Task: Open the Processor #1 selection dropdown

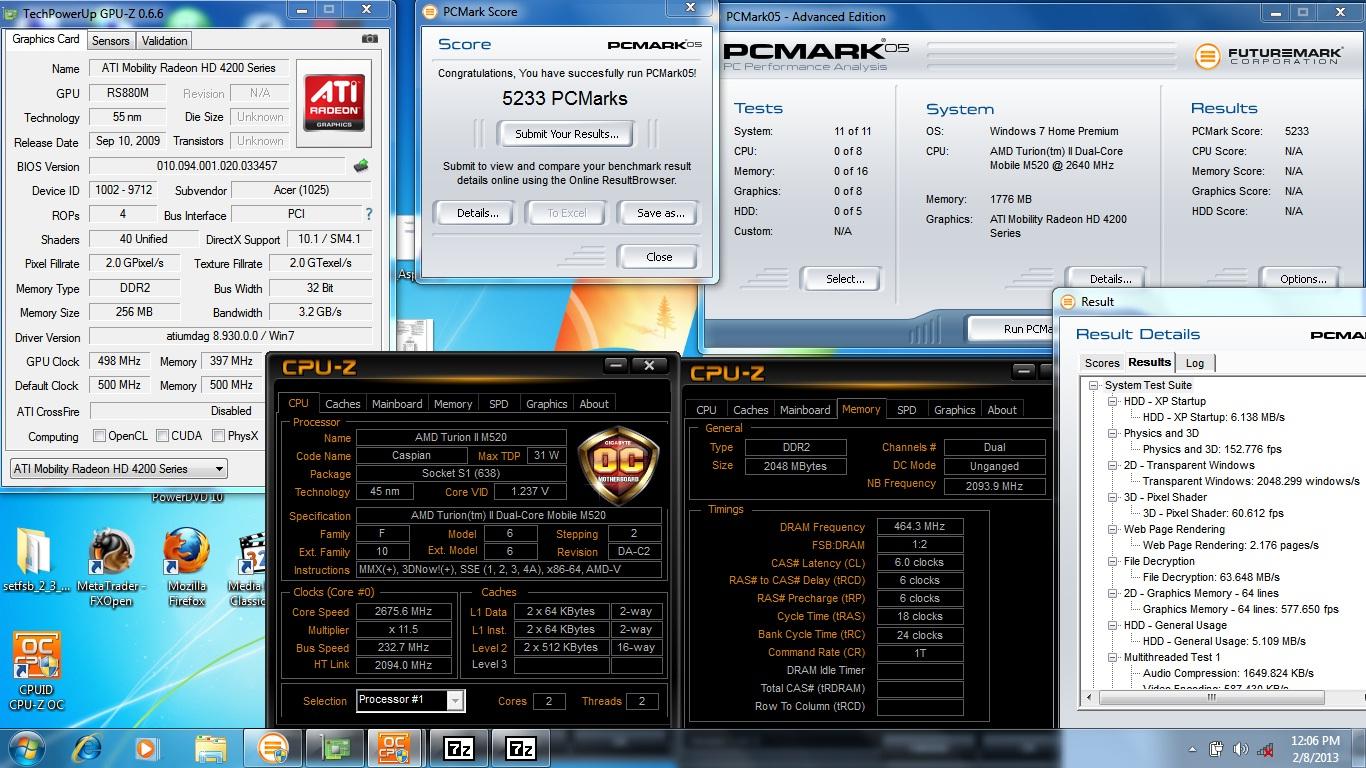Action: pos(410,700)
